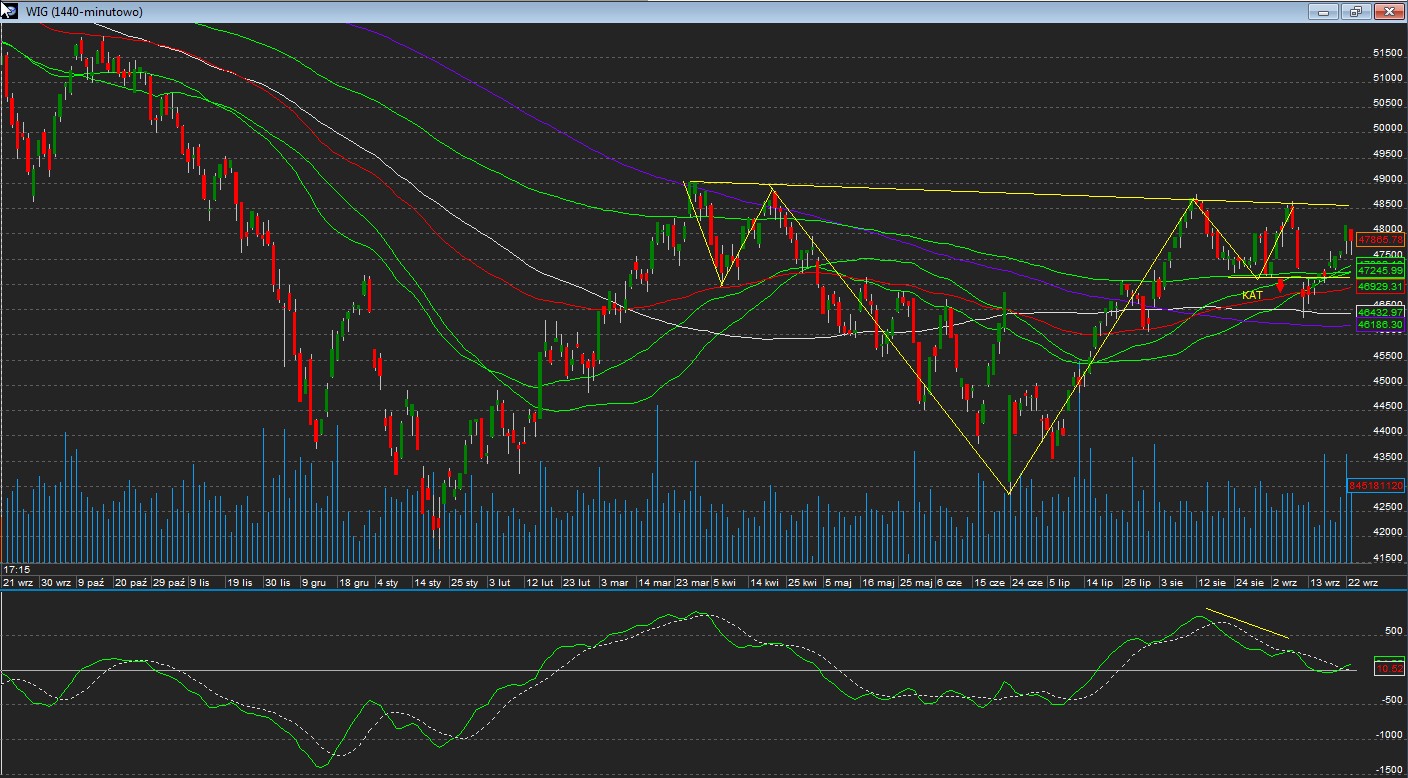Screen dimensions: 1408x778
Task: Click the 10.52 oscillator value label
Action: (1389, 668)
